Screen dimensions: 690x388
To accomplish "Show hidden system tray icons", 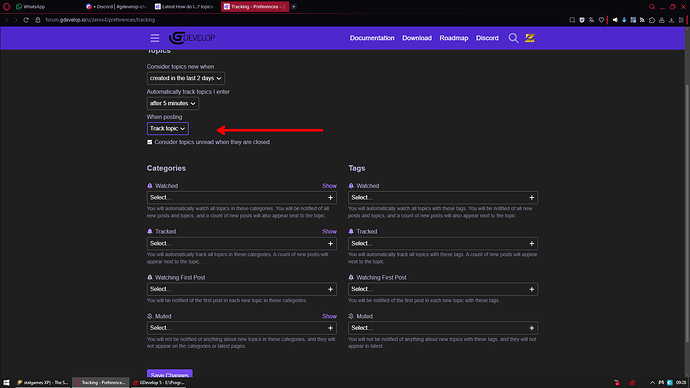I will pos(652,383).
